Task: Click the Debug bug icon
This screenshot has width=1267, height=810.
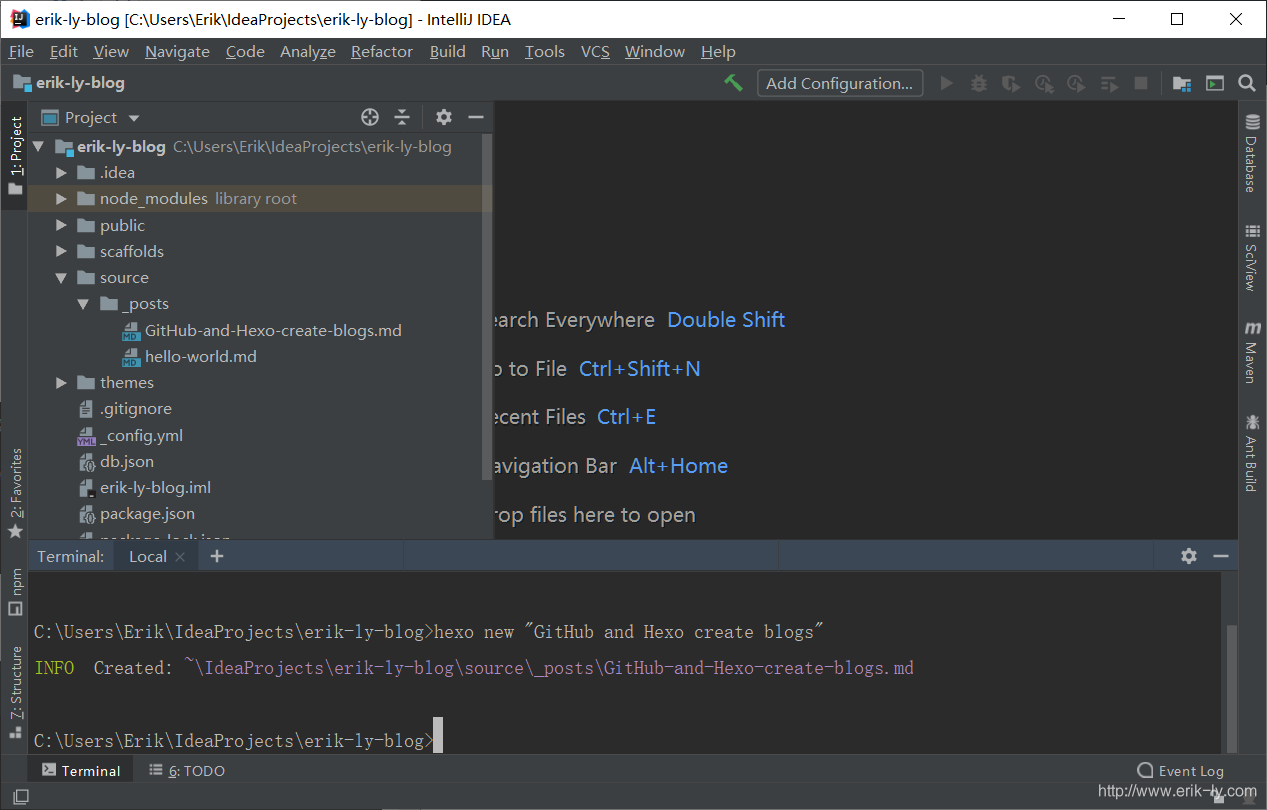Action: (x=979, y=83)
